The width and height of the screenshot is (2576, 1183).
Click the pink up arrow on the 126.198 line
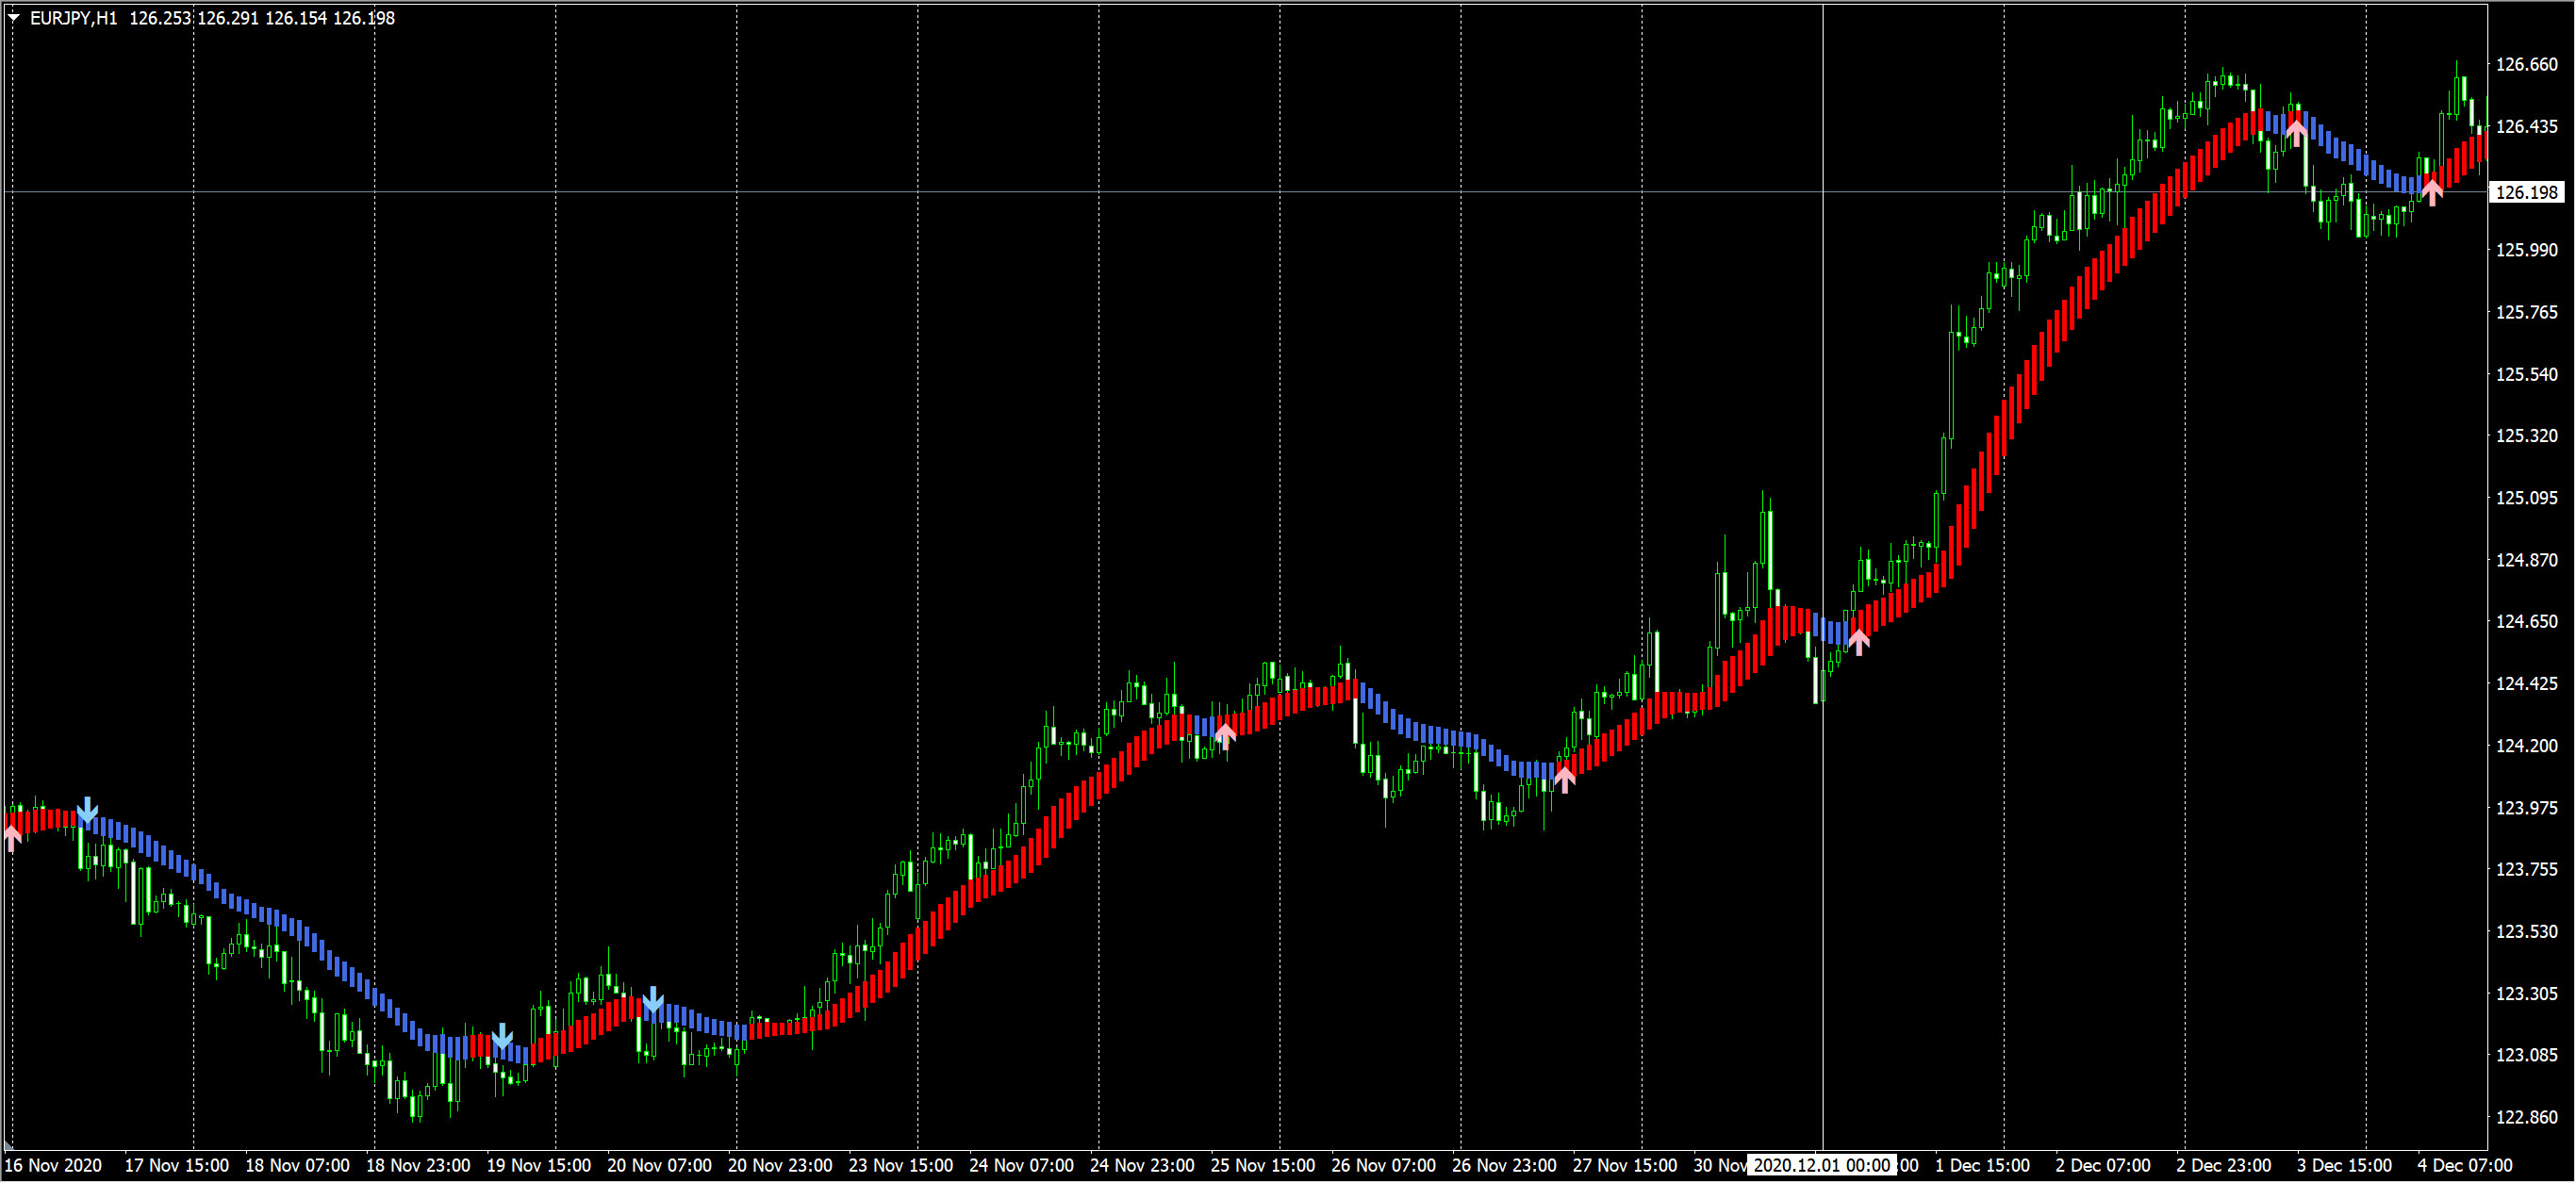[x=2432, y=191]
